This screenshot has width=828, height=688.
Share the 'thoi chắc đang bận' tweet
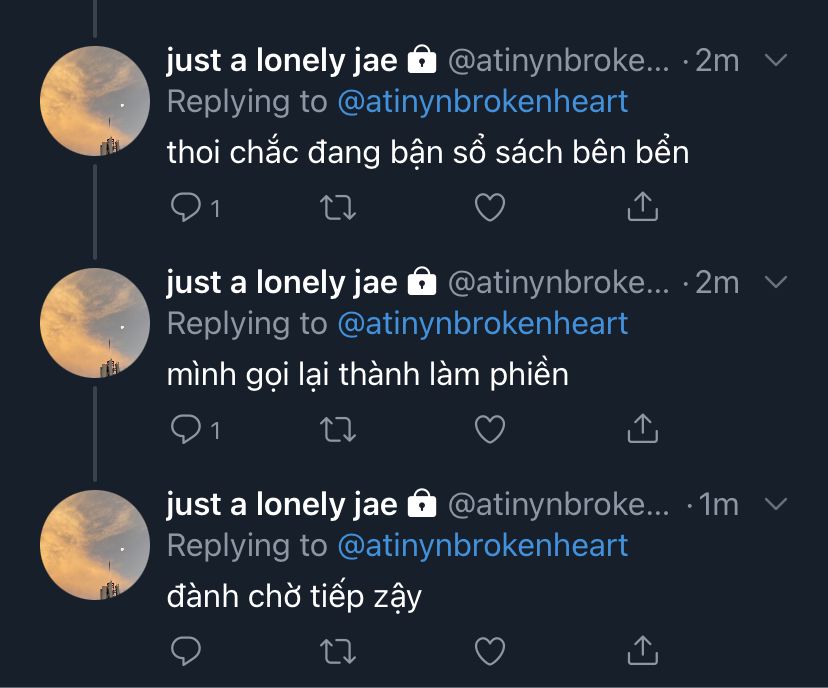click(x=643, y=206)
